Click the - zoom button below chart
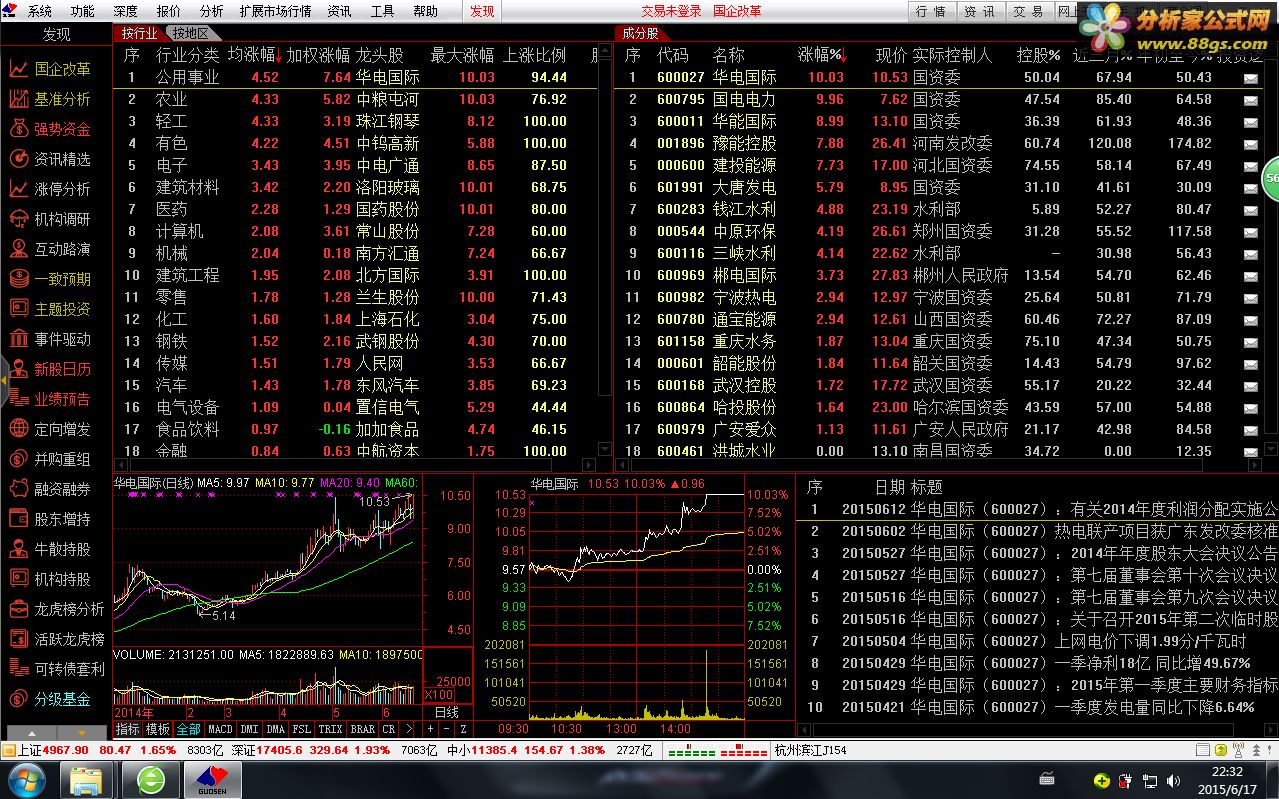Screen dimensions: 1279x799 (447, 729)
